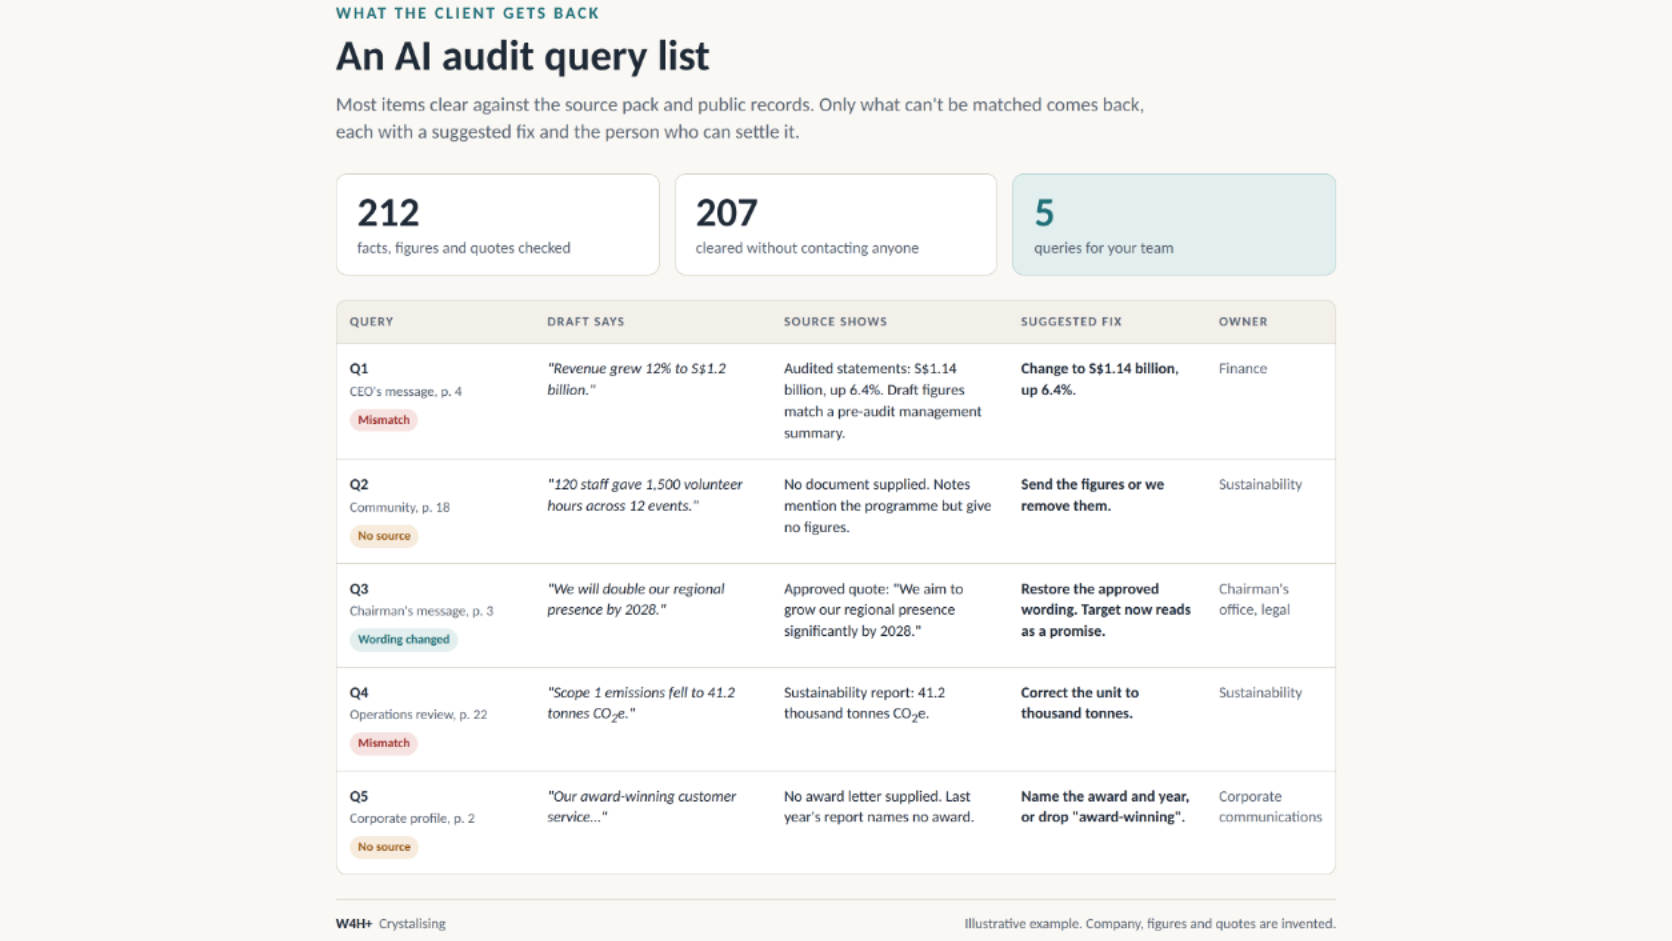Click 'Send the figures or we remove them'
Screen dimensions: 1672x941
coord(1092,495)
